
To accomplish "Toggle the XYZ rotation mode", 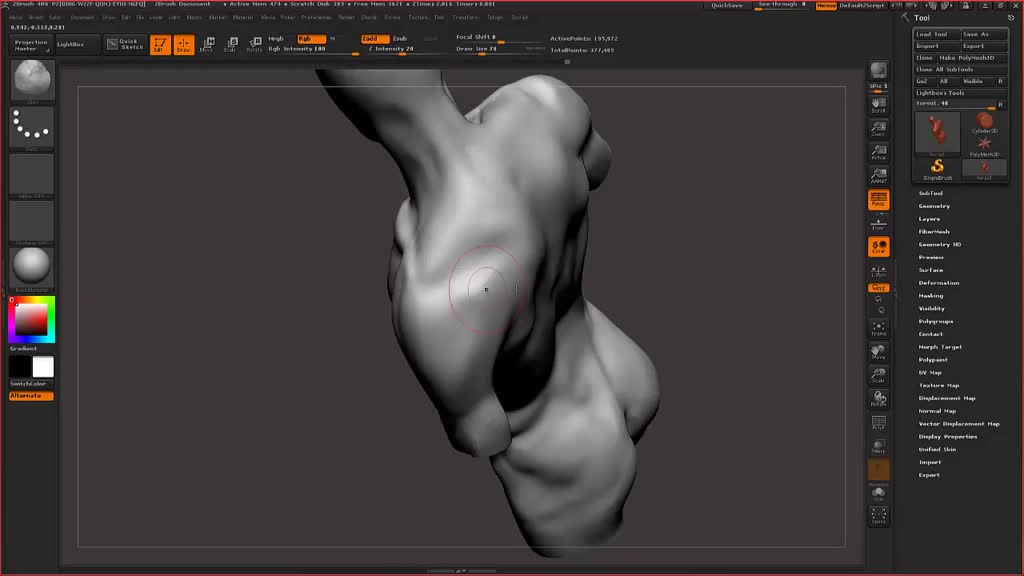I will pos(878,287).
